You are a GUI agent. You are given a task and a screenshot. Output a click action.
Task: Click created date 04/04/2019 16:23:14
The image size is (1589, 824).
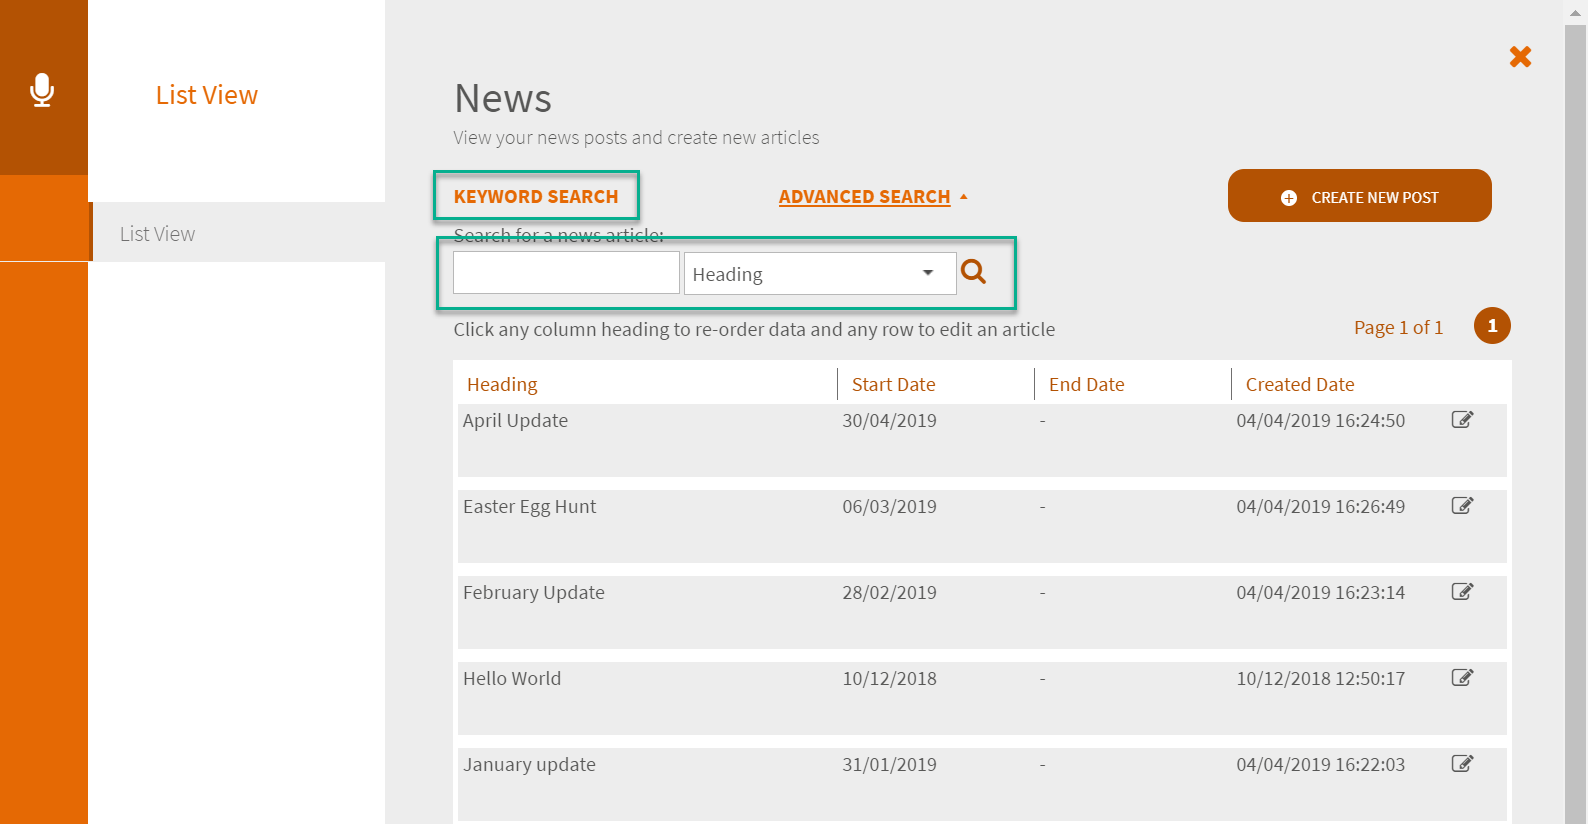click(x=1320, y=592)
